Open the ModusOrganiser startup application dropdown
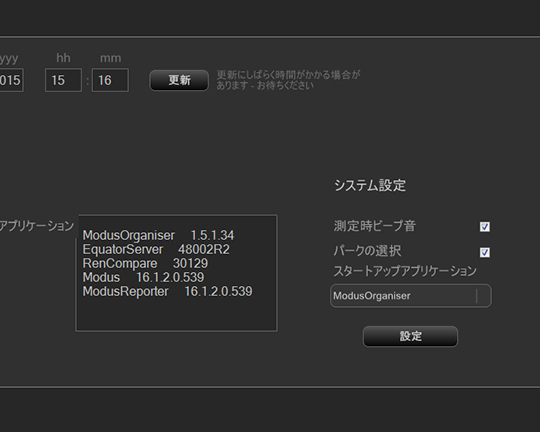This screenshot has width=540, height=432. click(x=411, y=296)
